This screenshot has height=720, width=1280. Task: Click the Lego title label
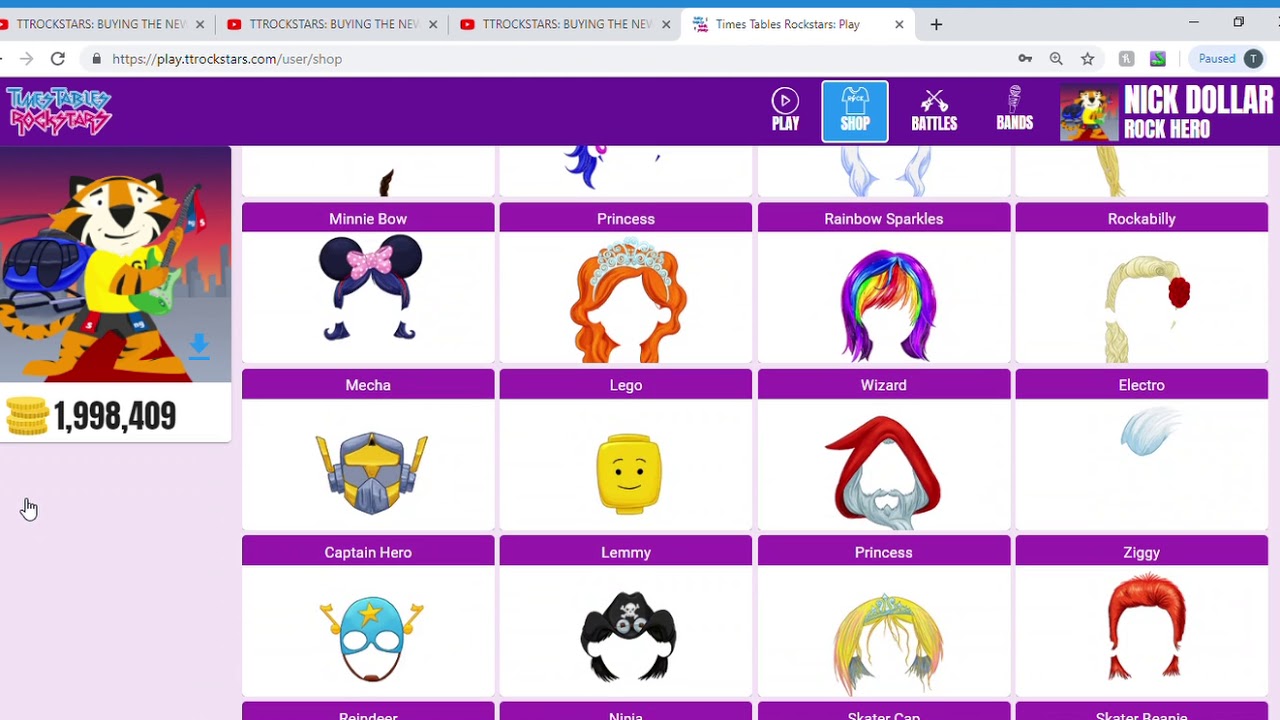626,385
